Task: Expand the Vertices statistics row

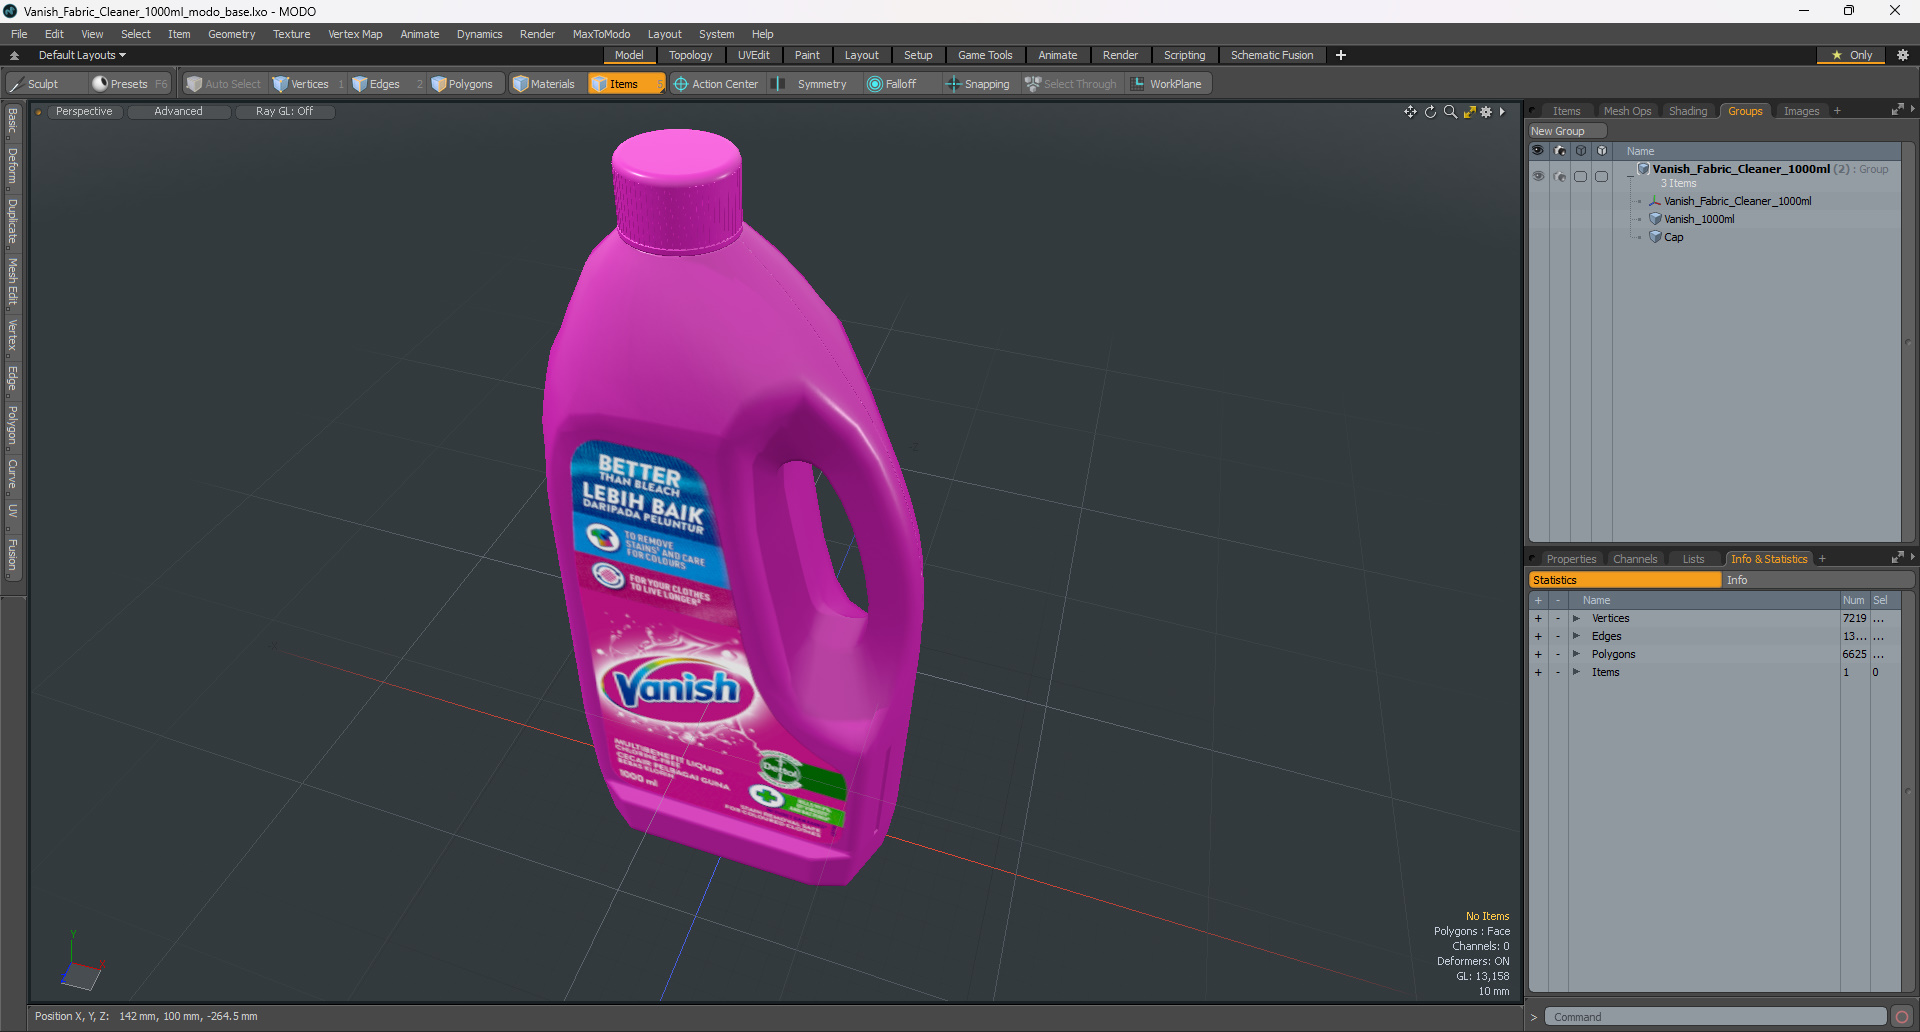Action: pos(1576,618)
